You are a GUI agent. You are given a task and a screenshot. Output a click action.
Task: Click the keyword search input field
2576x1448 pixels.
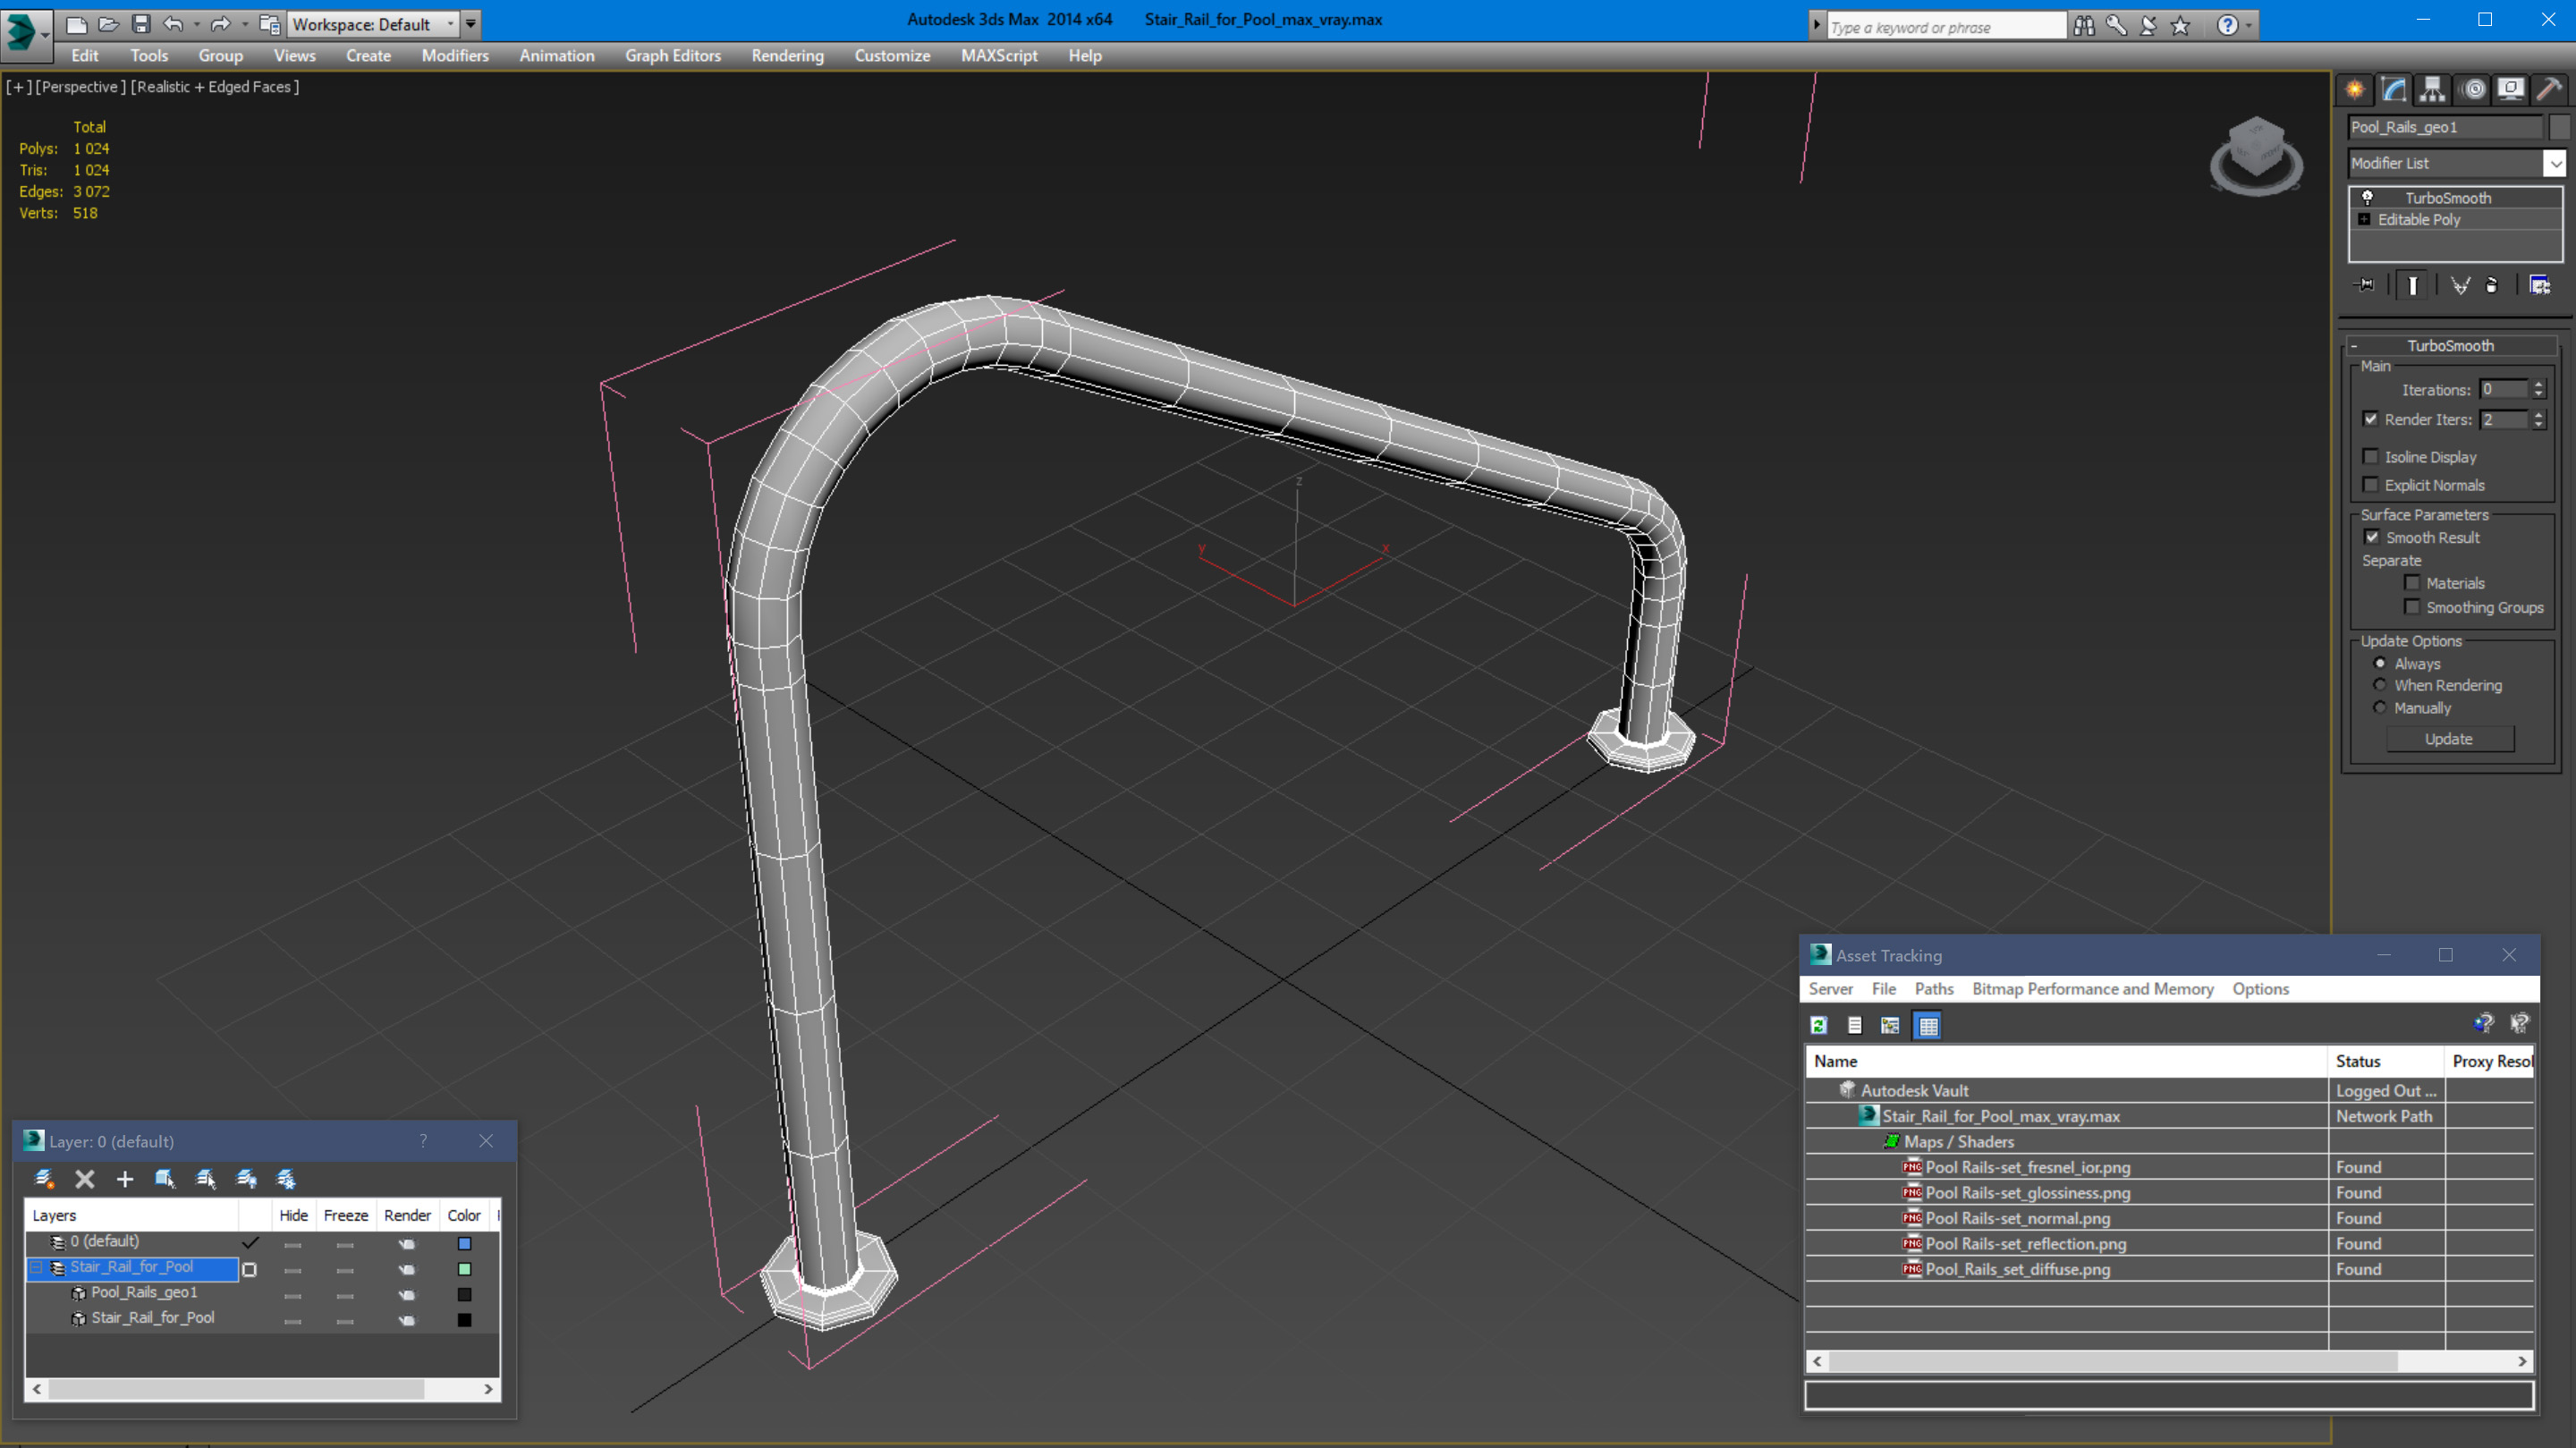(x=1944, y=27)
